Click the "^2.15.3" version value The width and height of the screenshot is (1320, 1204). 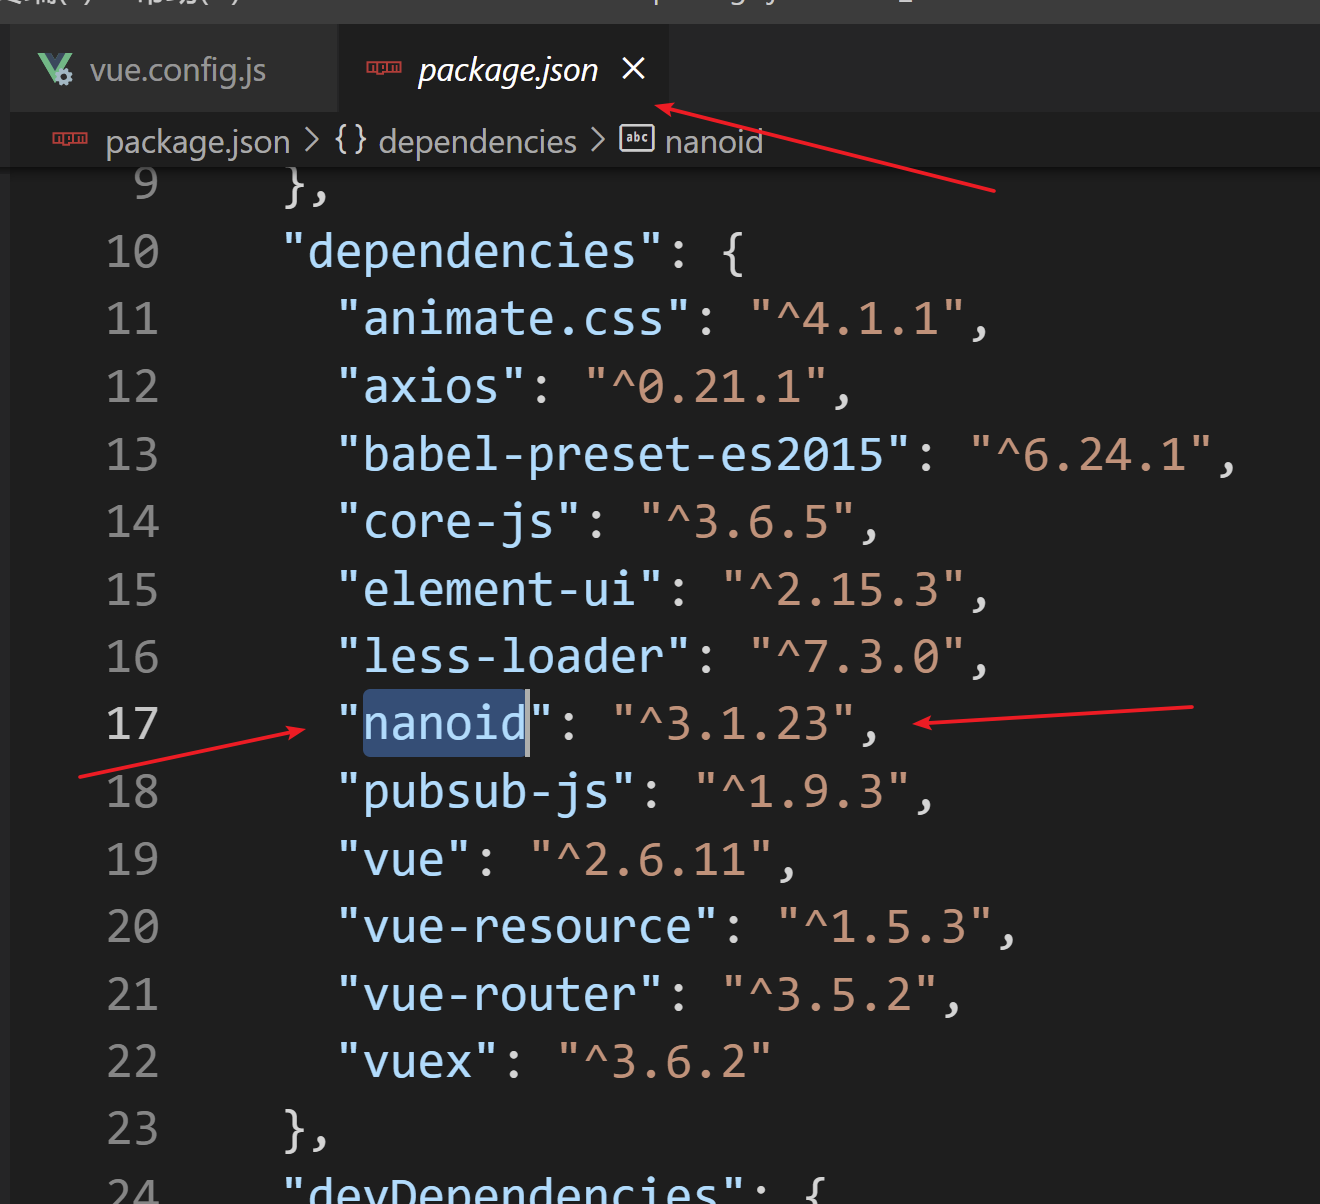(843, 589)
